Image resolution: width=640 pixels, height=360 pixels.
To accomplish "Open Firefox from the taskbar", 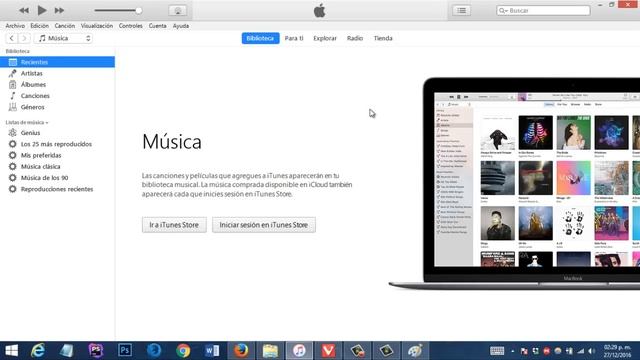I will click(241, 351).
